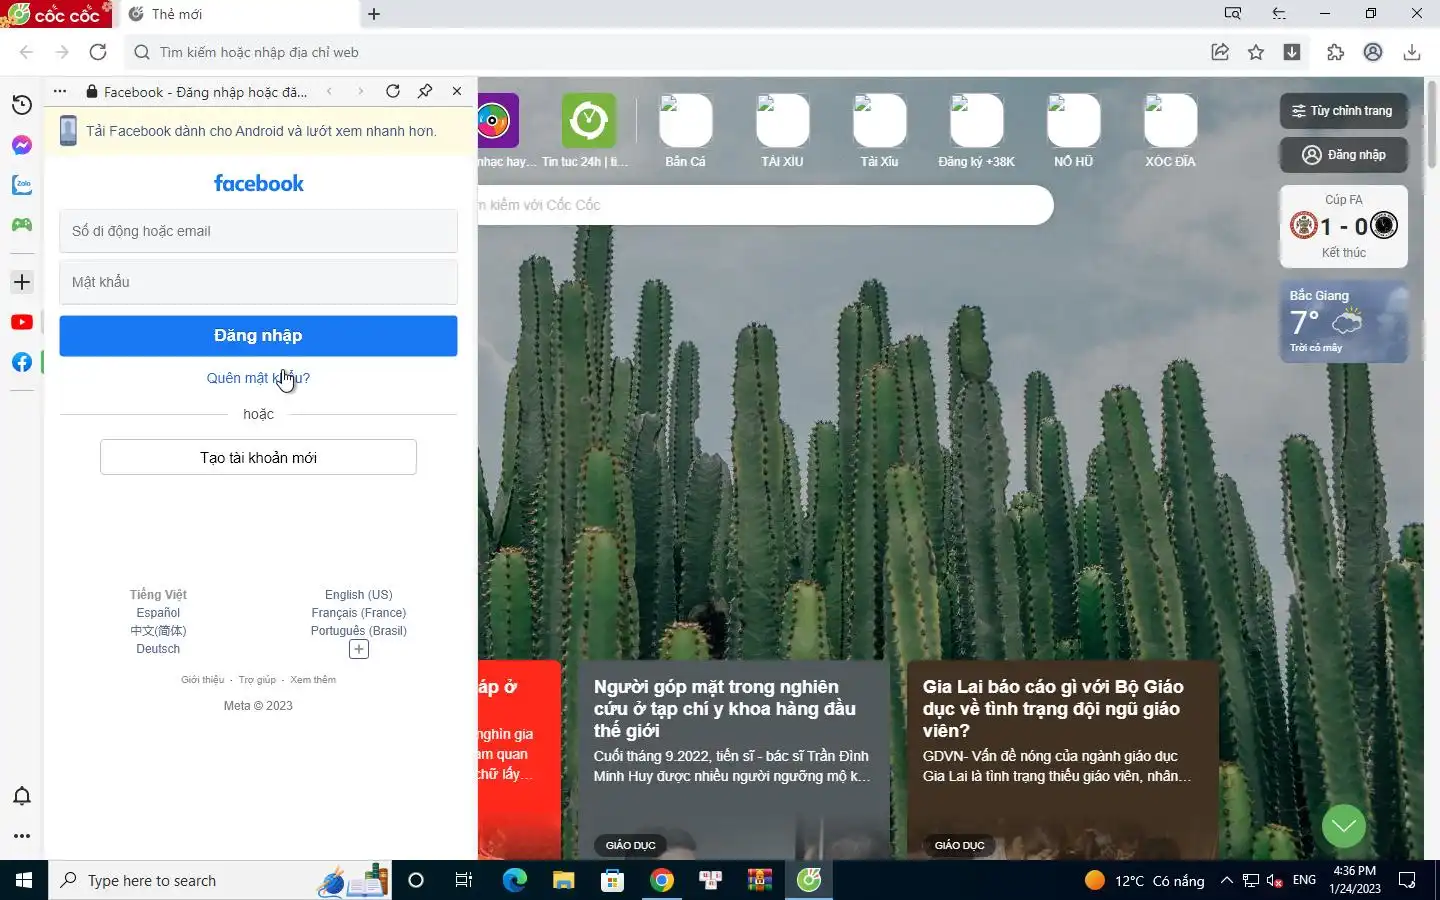Click the share page icon in address bar
1440x900 pixels.
pos(1220,52)
